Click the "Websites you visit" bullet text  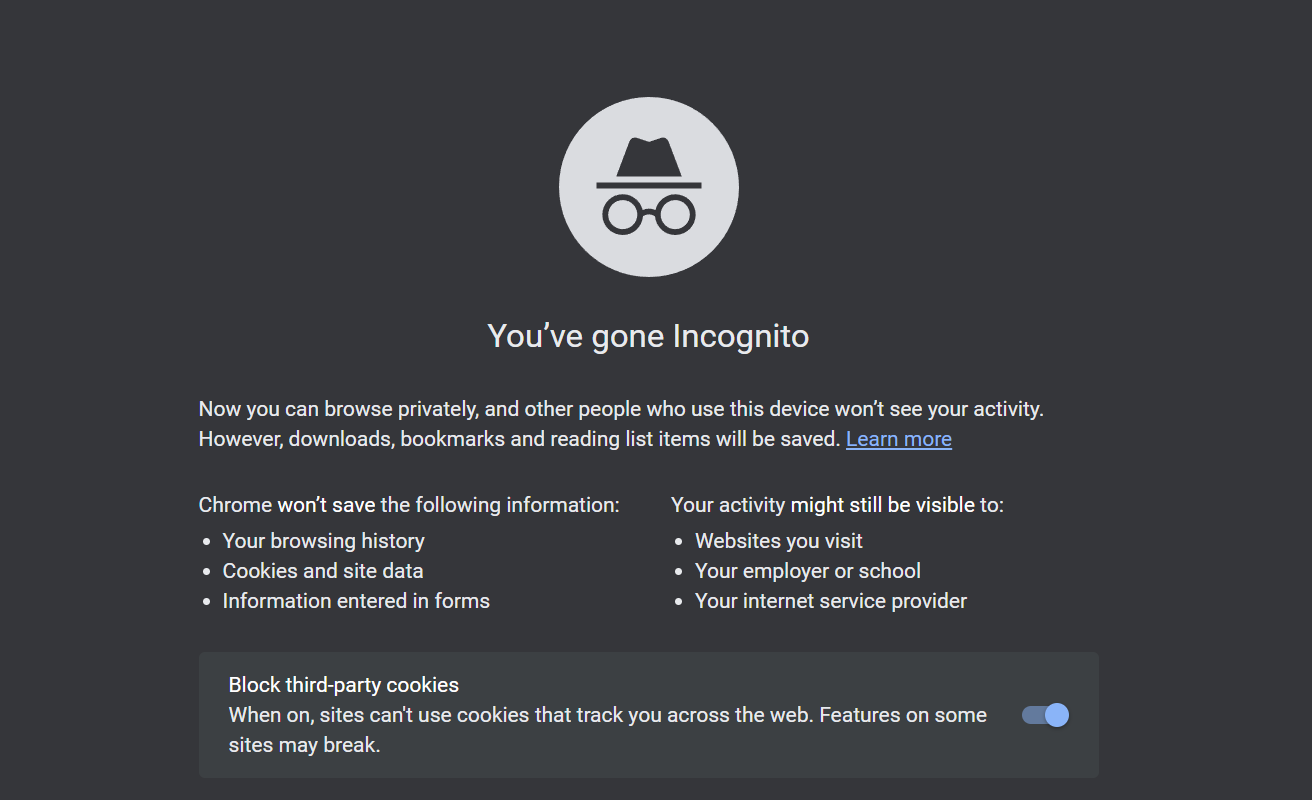click(778, 541)
